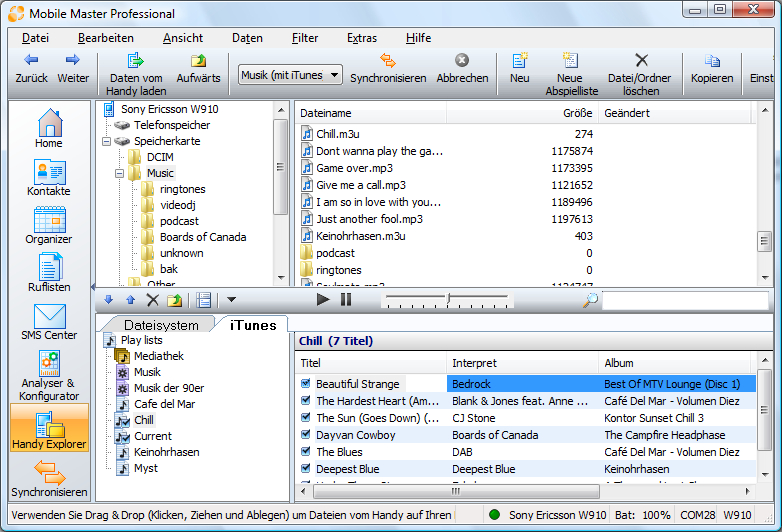
Task: Open the Organizer calendar icon
Action: click(x=48, y=226)
